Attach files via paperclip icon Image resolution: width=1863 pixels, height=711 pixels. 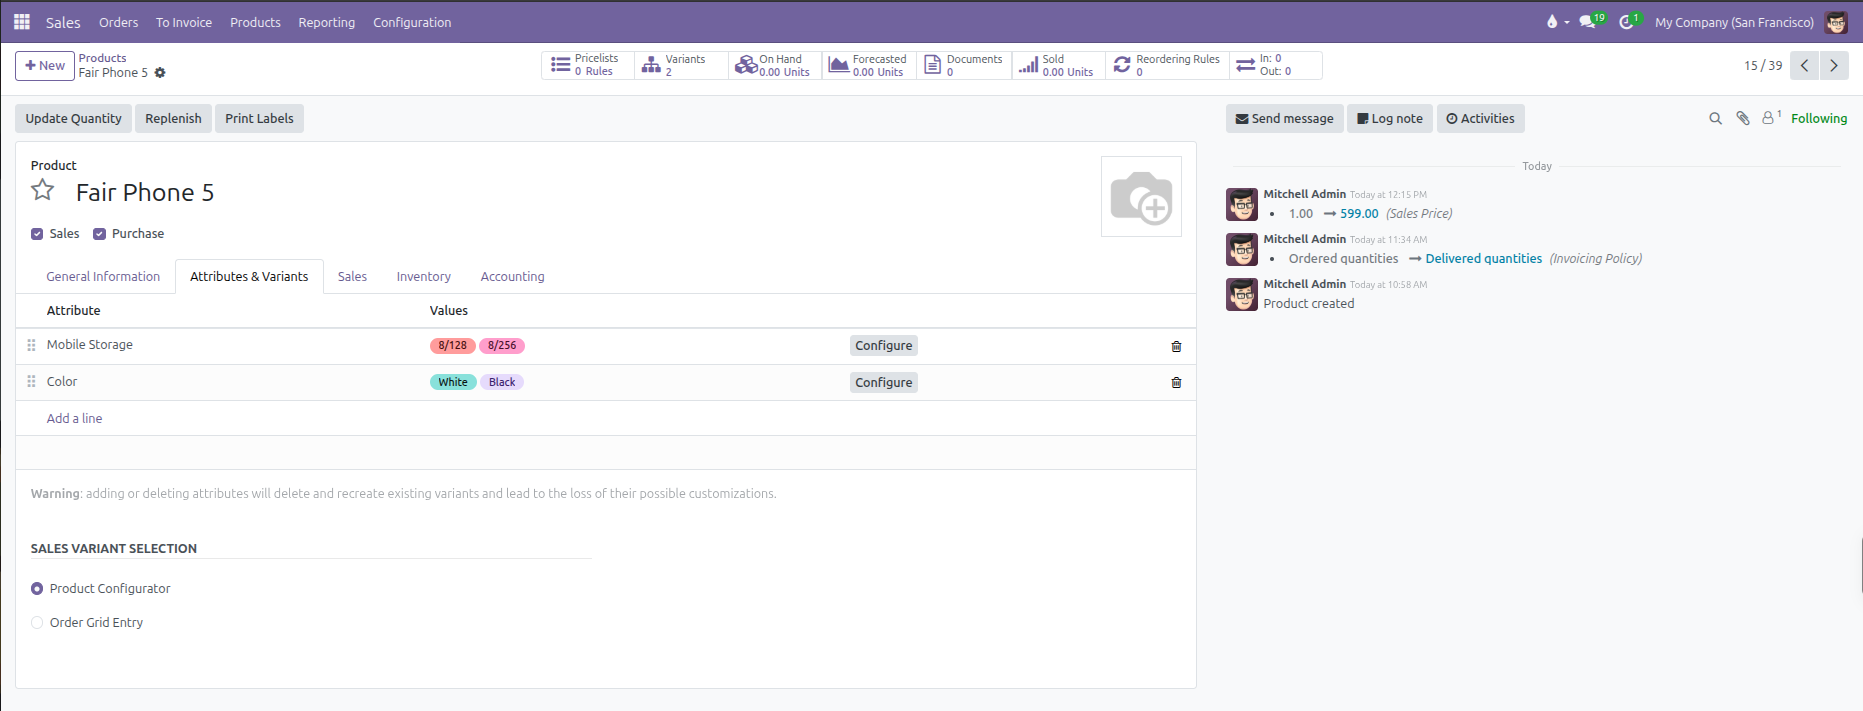1743,118
